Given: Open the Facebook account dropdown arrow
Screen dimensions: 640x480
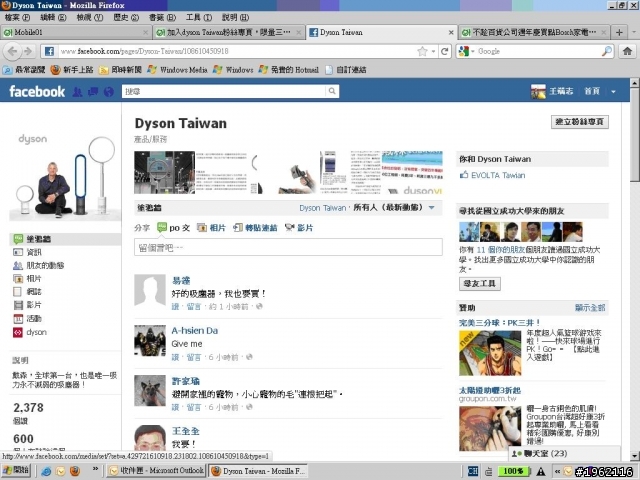Looking at the screenshot, I should pos(613,92).
